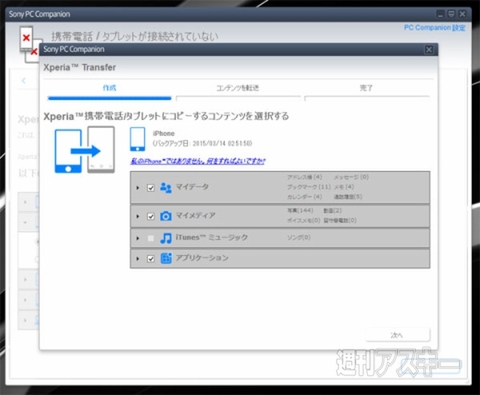
Task: Expand the iTunes ミュージック row
Action: click(x=138, y=238)
